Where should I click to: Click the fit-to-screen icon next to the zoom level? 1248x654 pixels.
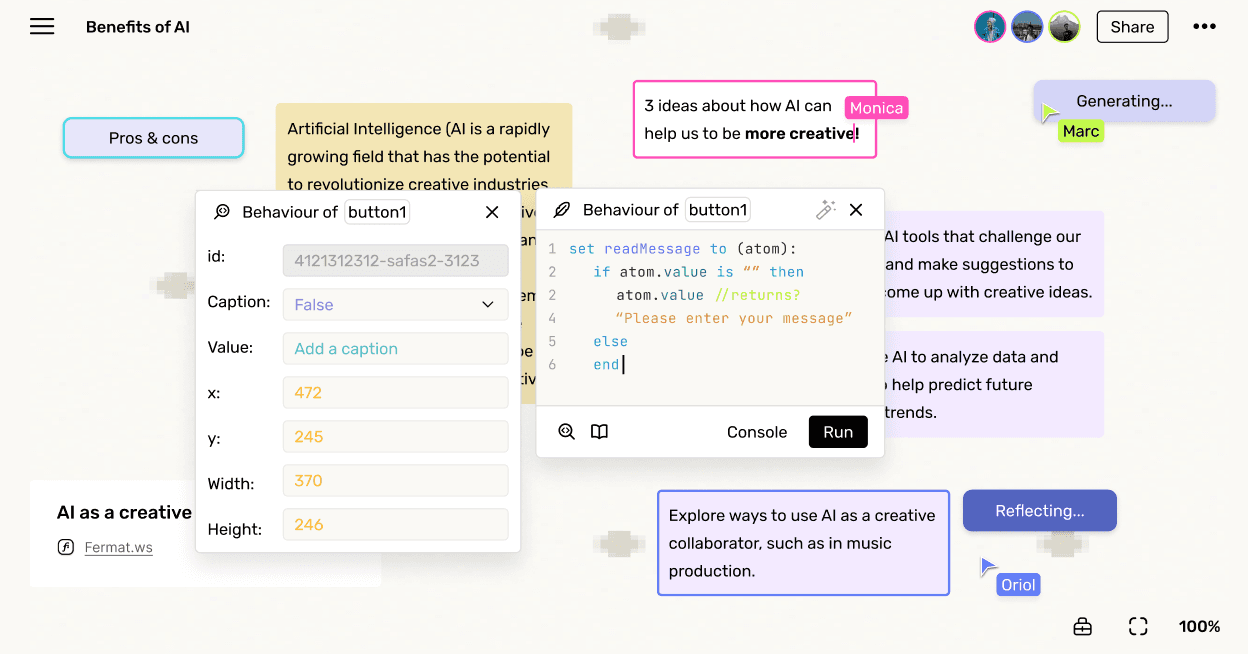pos(1138,626)
